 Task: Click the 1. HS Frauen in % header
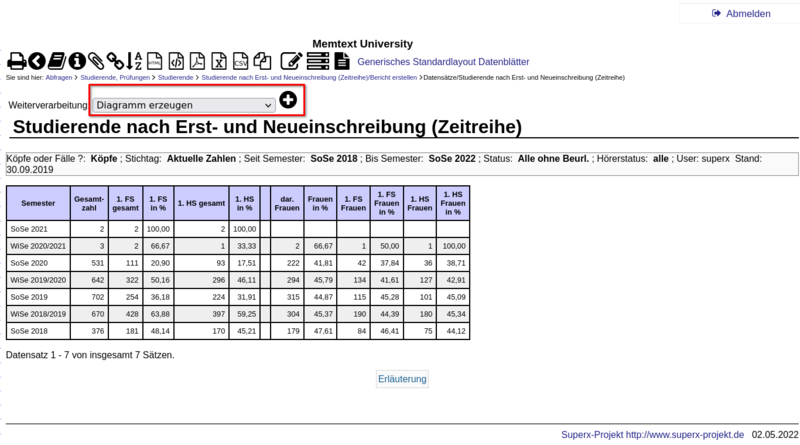click(453, 203)
